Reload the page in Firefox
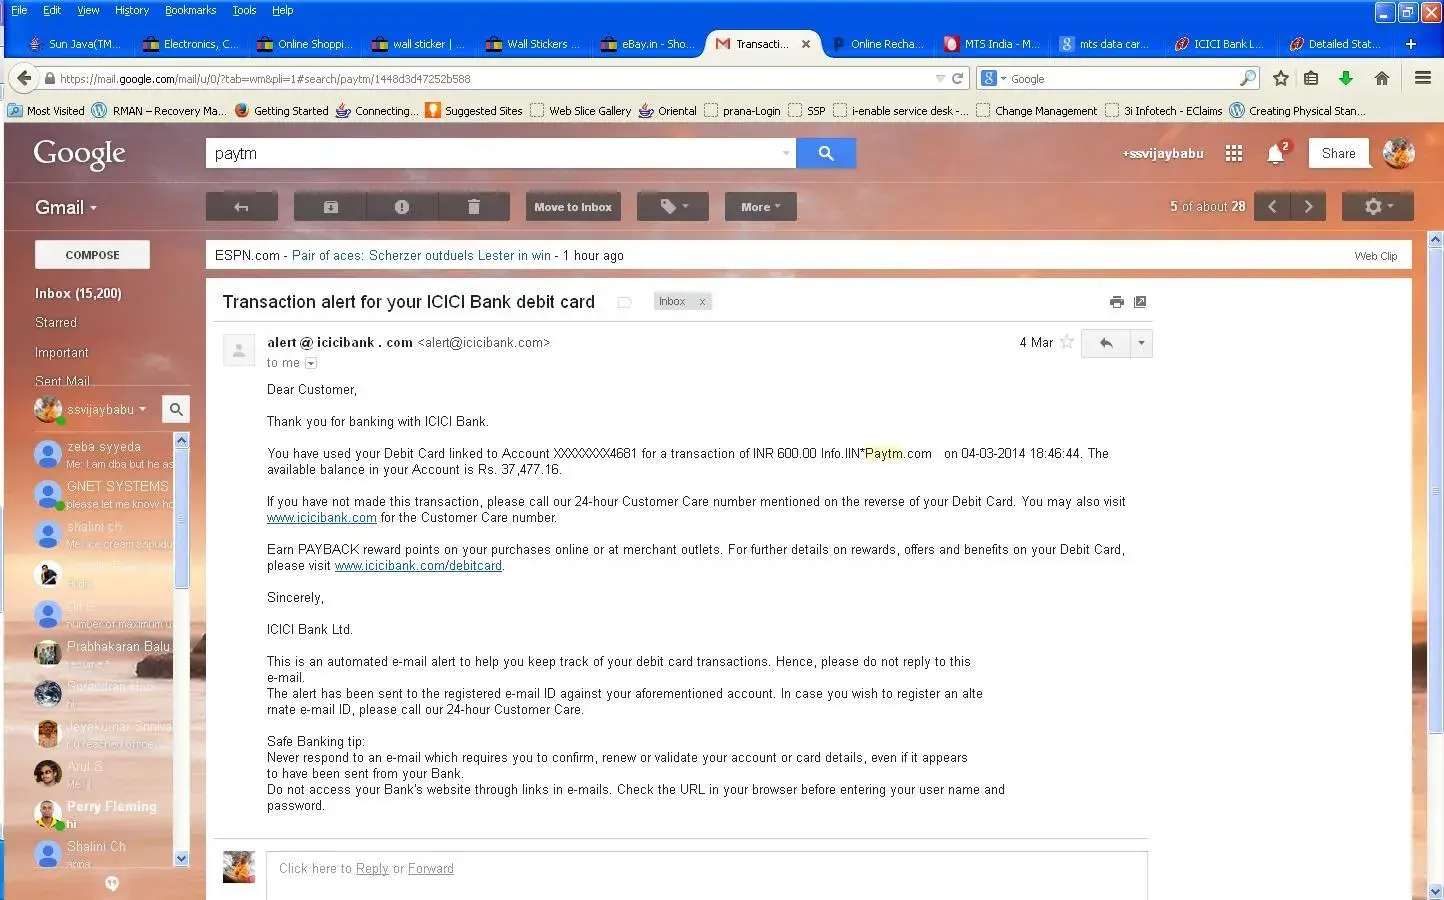 click(958, 78)
